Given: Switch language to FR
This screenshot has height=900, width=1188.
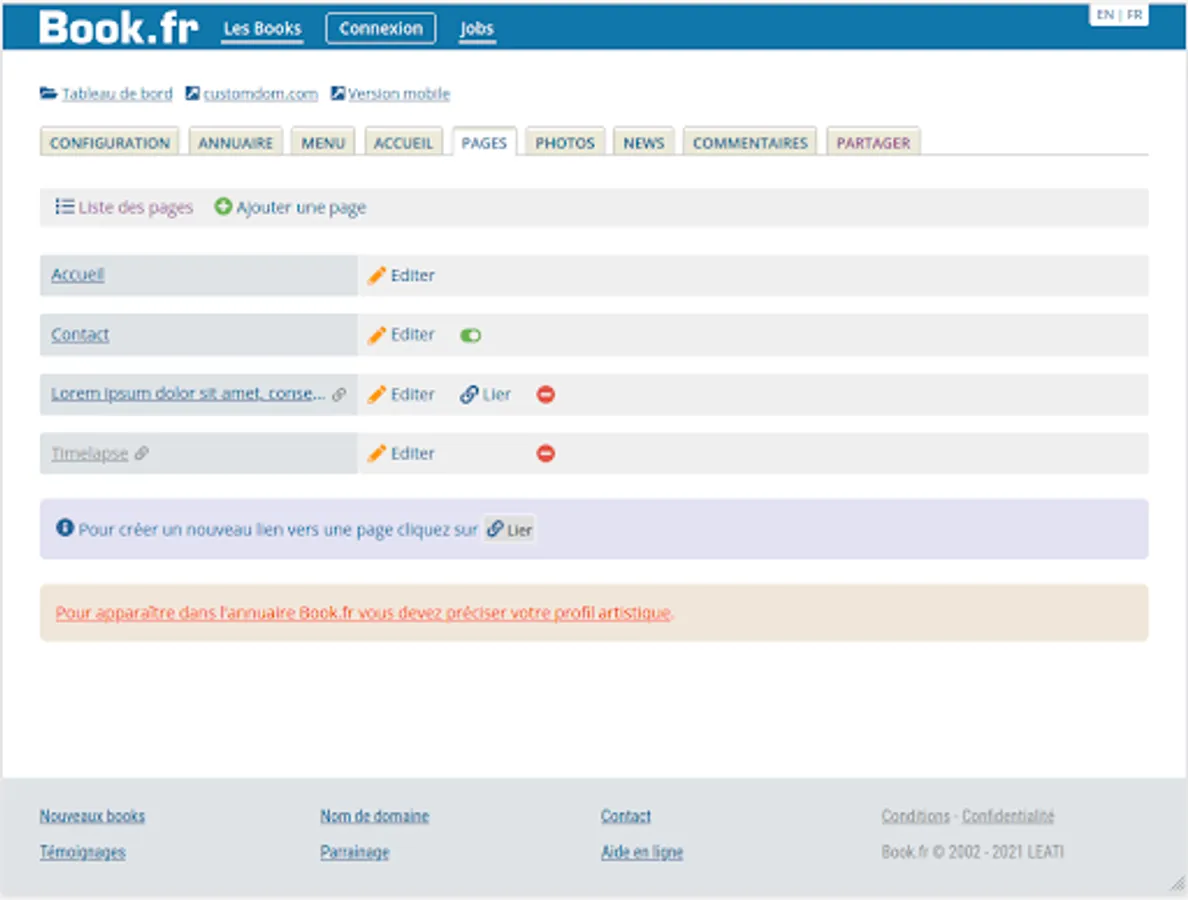Looking at the screenshot, I should point(1134,14).
